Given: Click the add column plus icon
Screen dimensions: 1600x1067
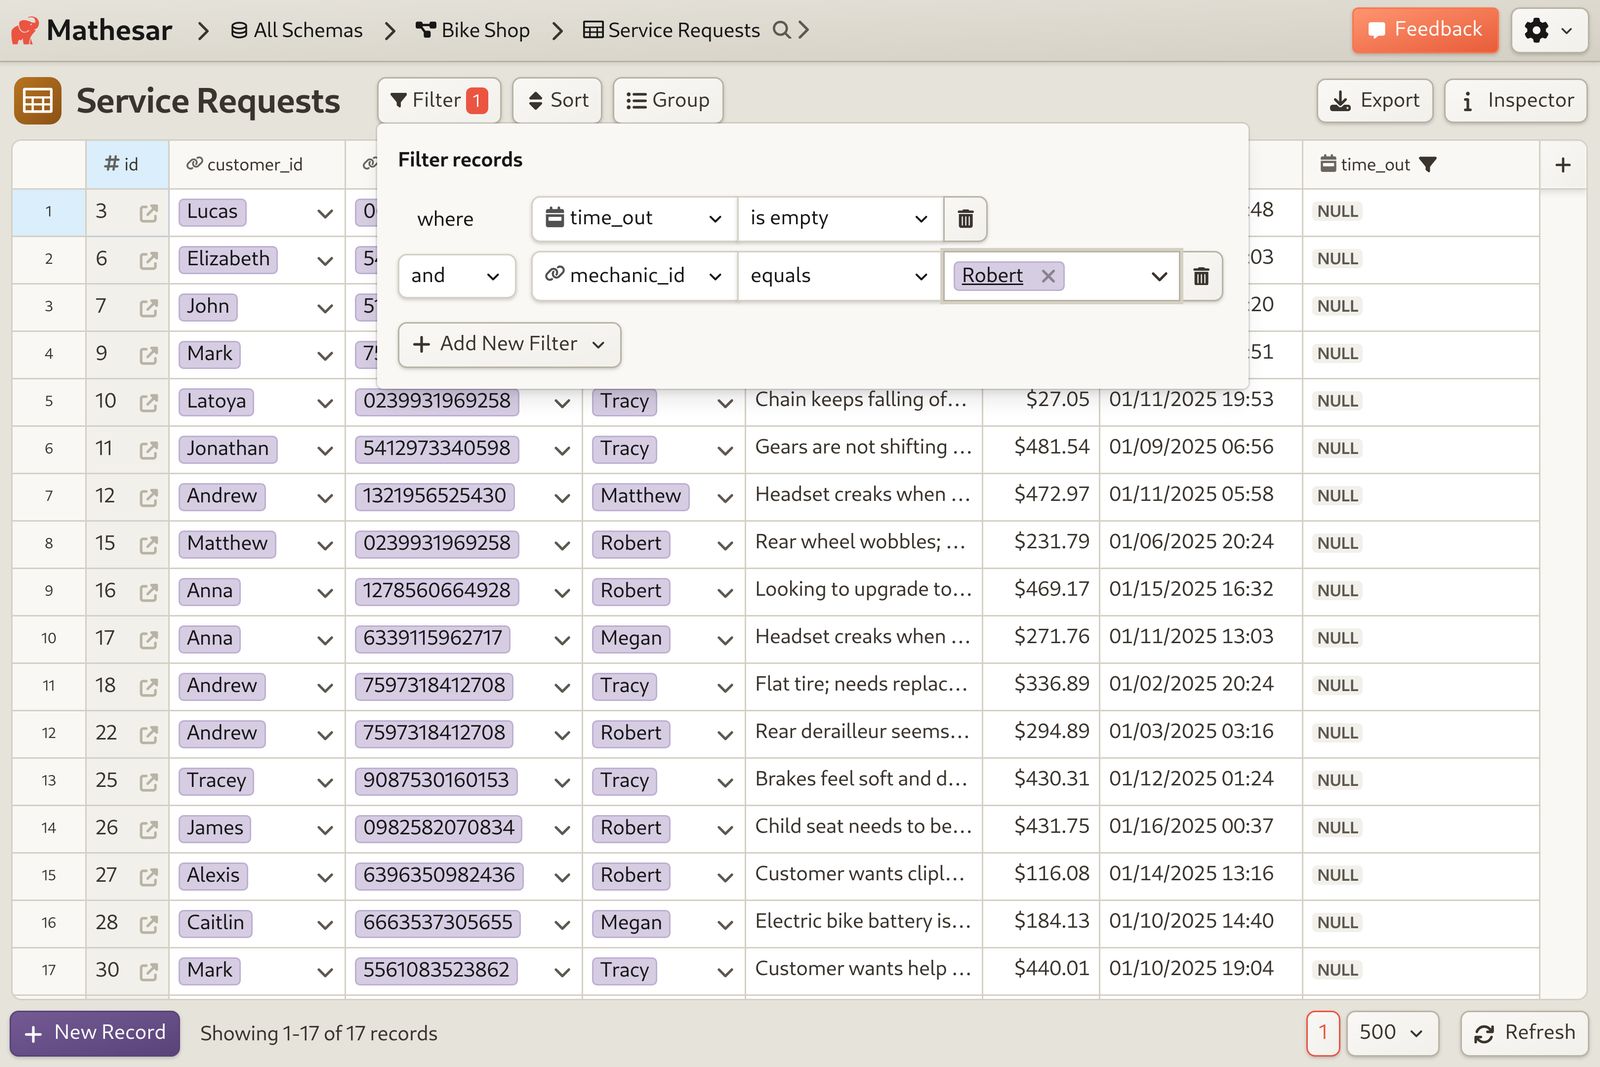Looking at the screenshot, I should point(1563,165).
